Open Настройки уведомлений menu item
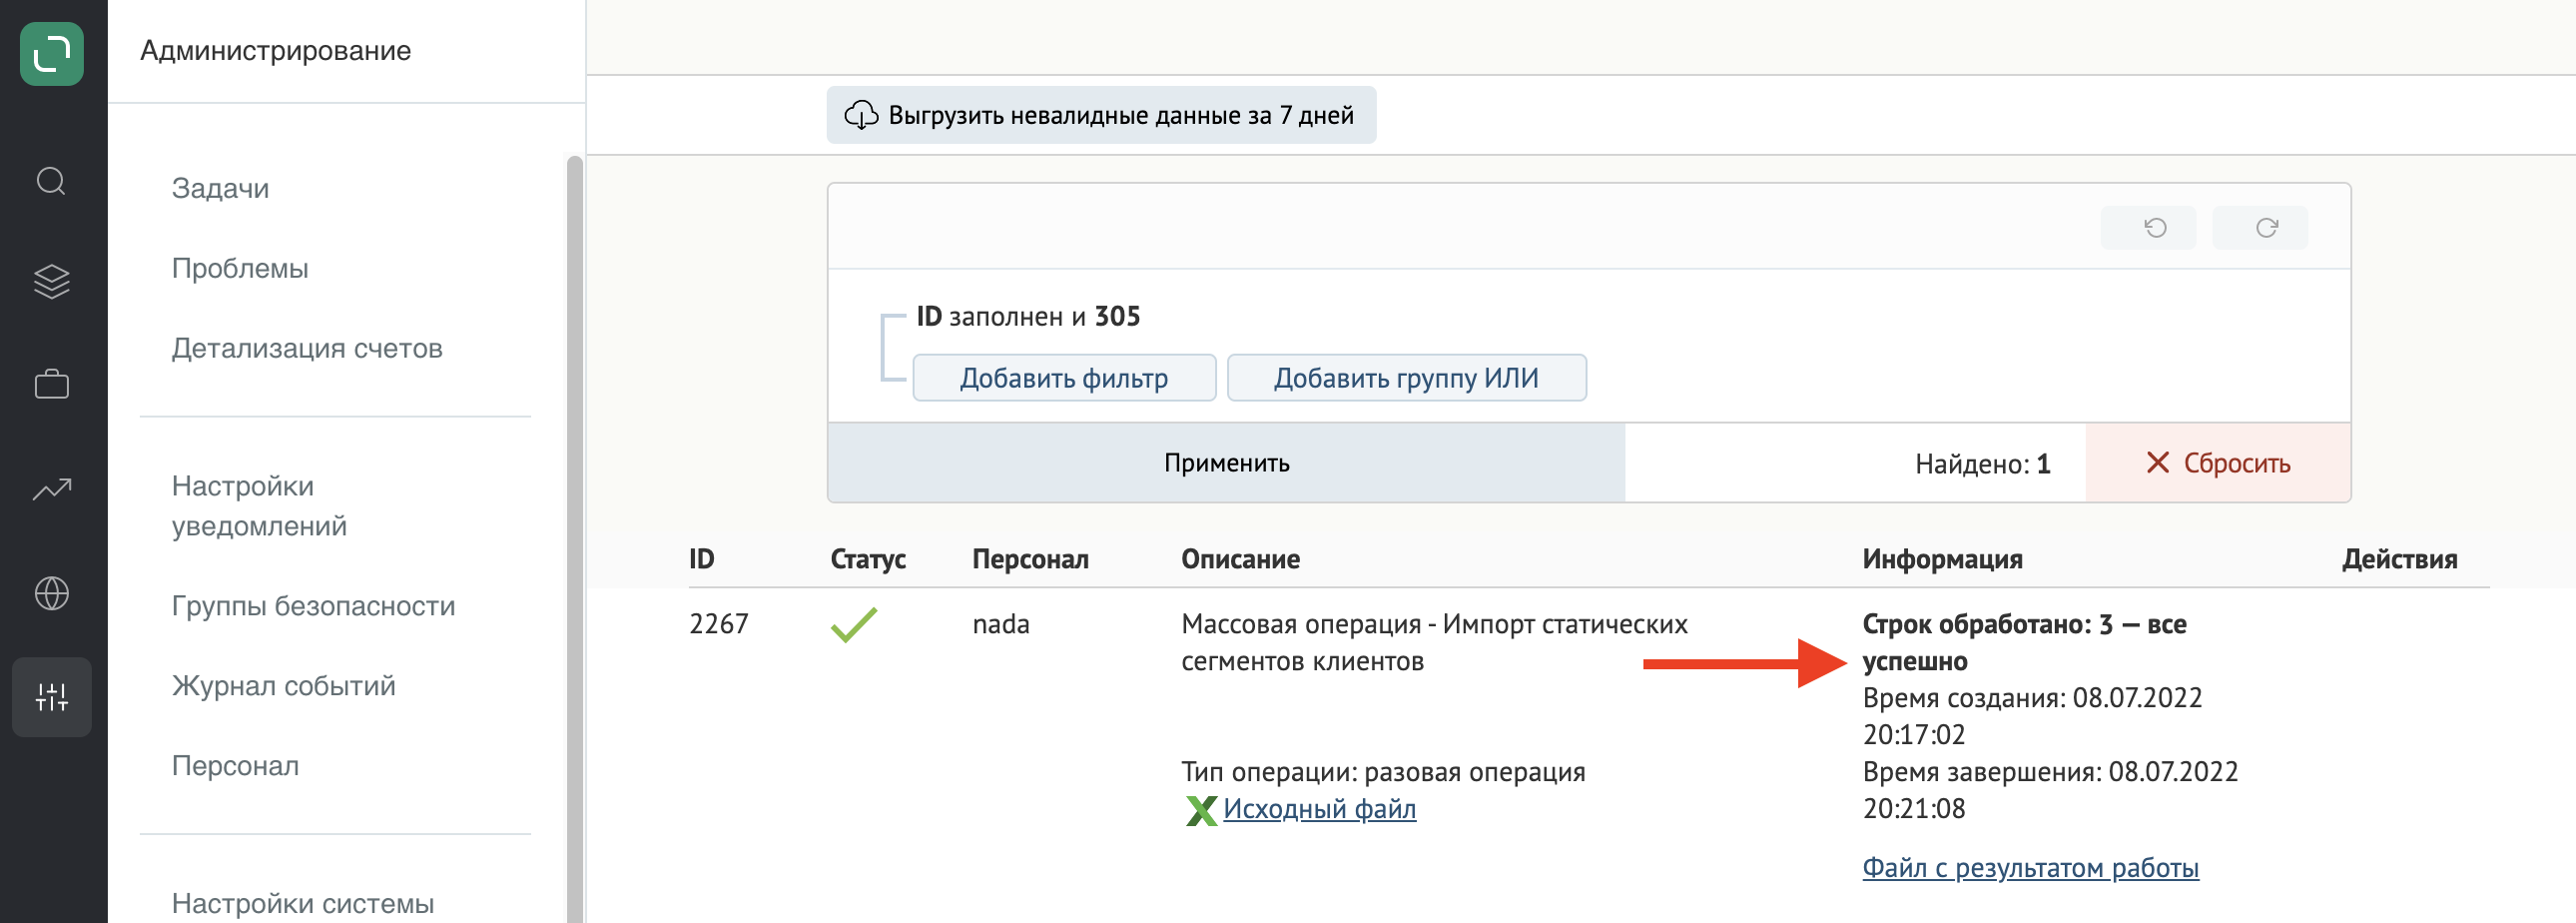 259,506
